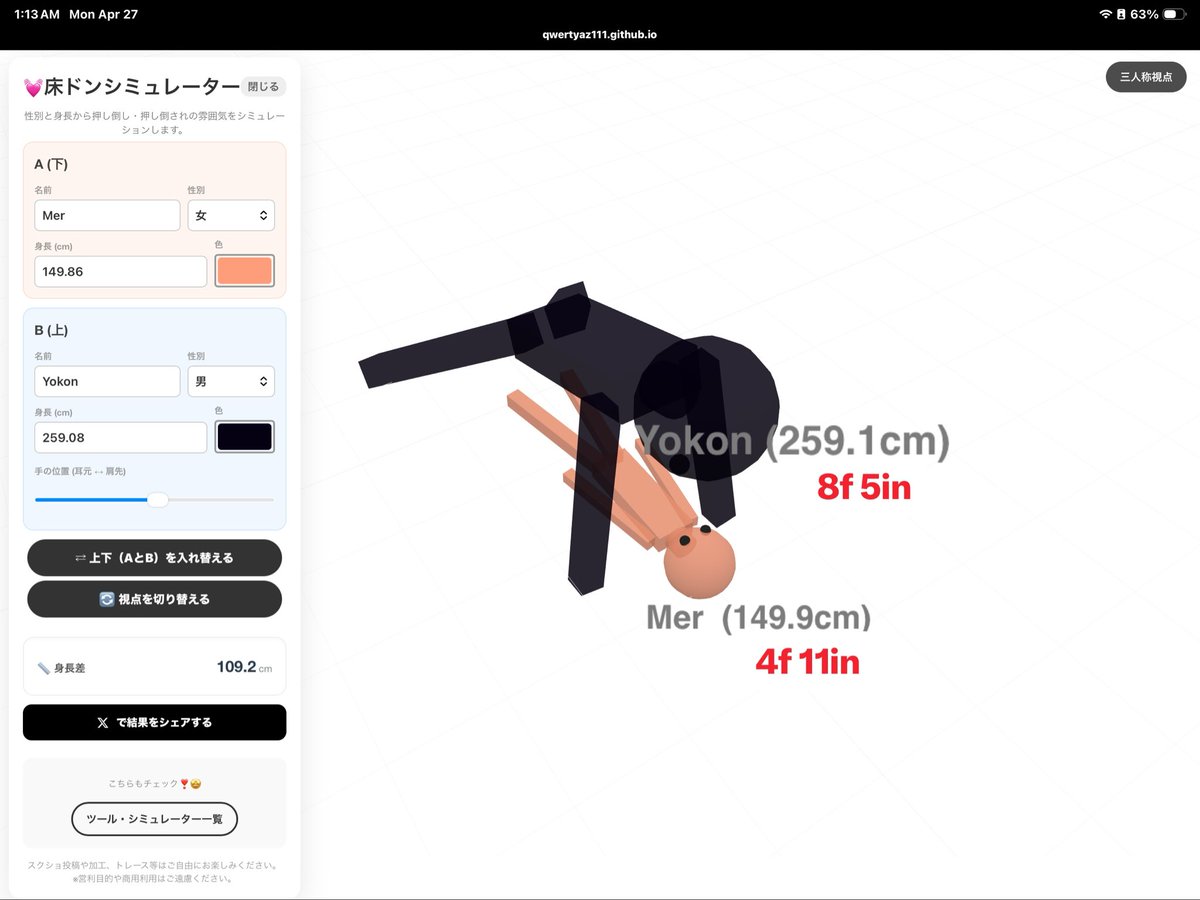Adjust the 手の位置 hand position slider

pos(154,499)
